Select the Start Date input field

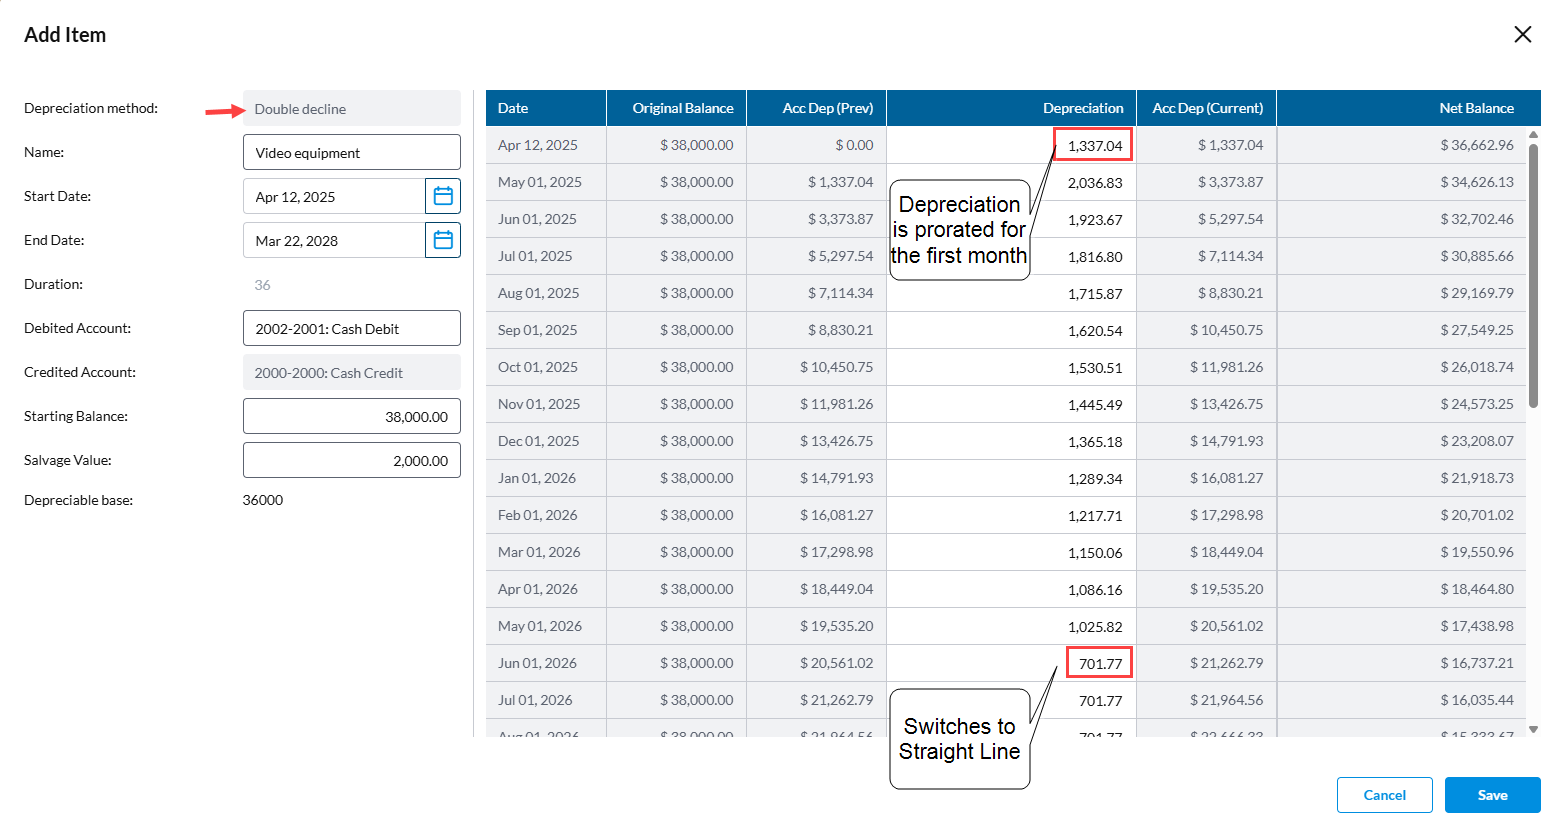[334, 197]
